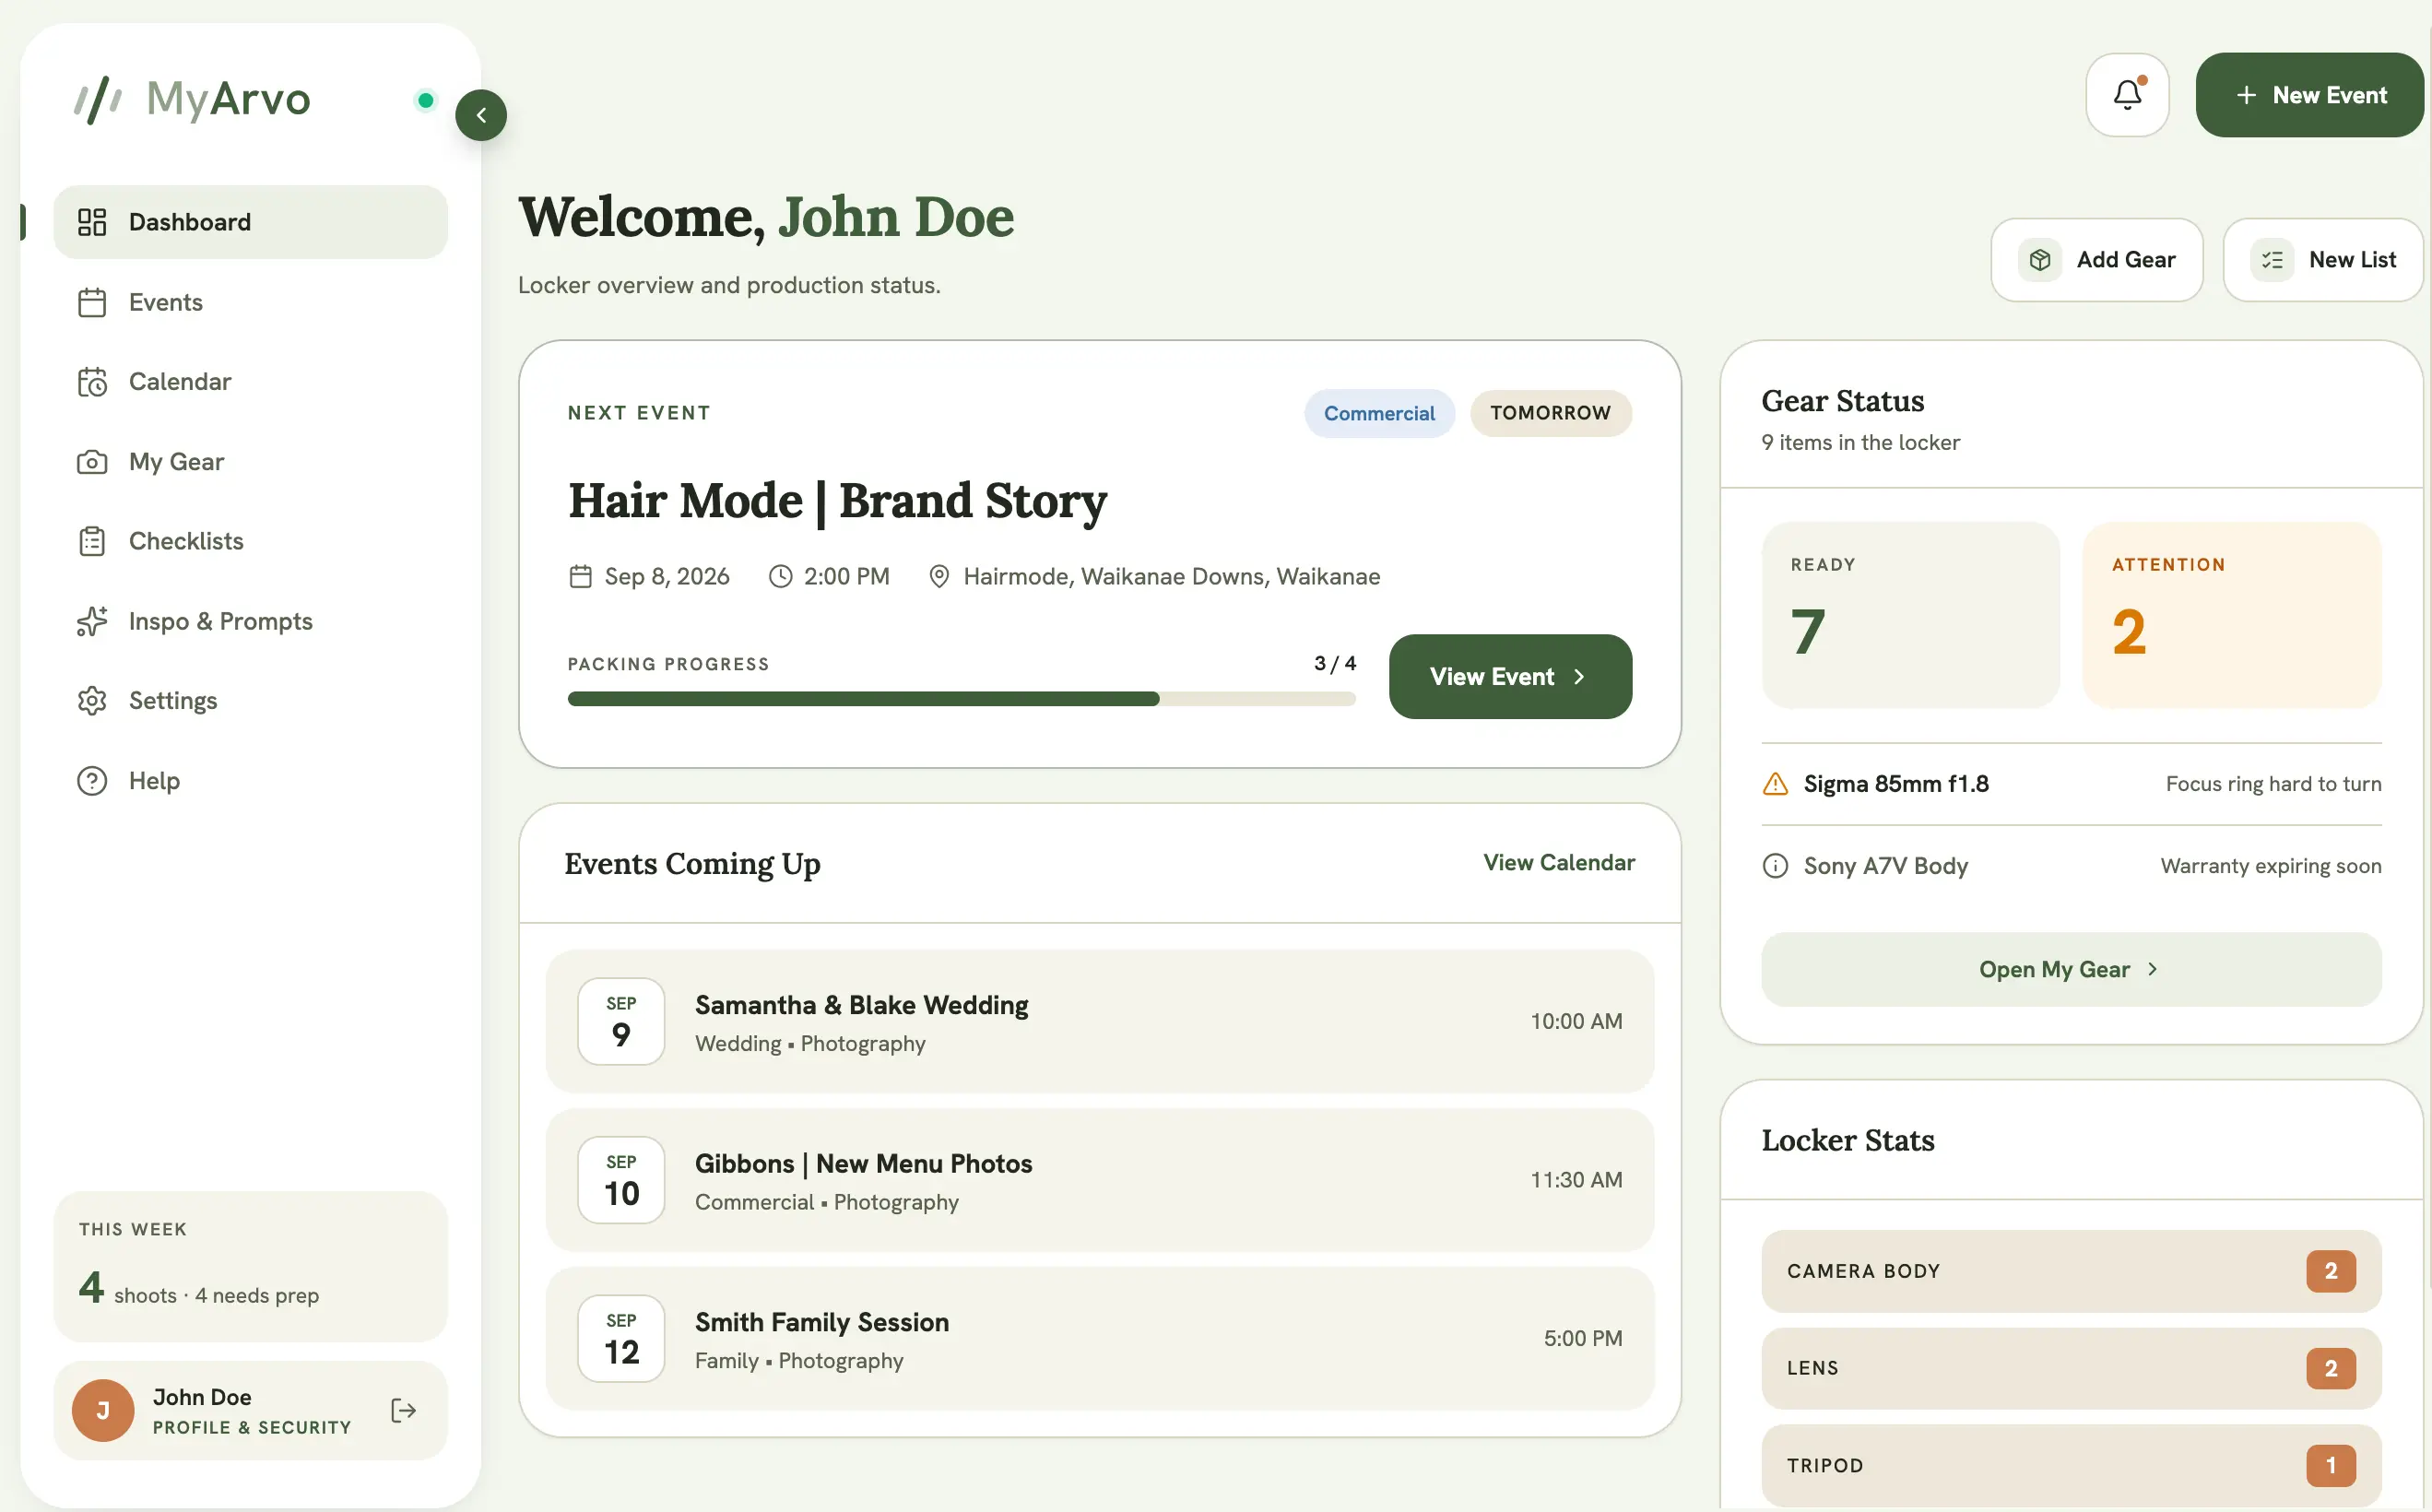Click the Ready 7 gear card
The width and height of the screenshot is (2432, 1512).
coord(1910,615)
